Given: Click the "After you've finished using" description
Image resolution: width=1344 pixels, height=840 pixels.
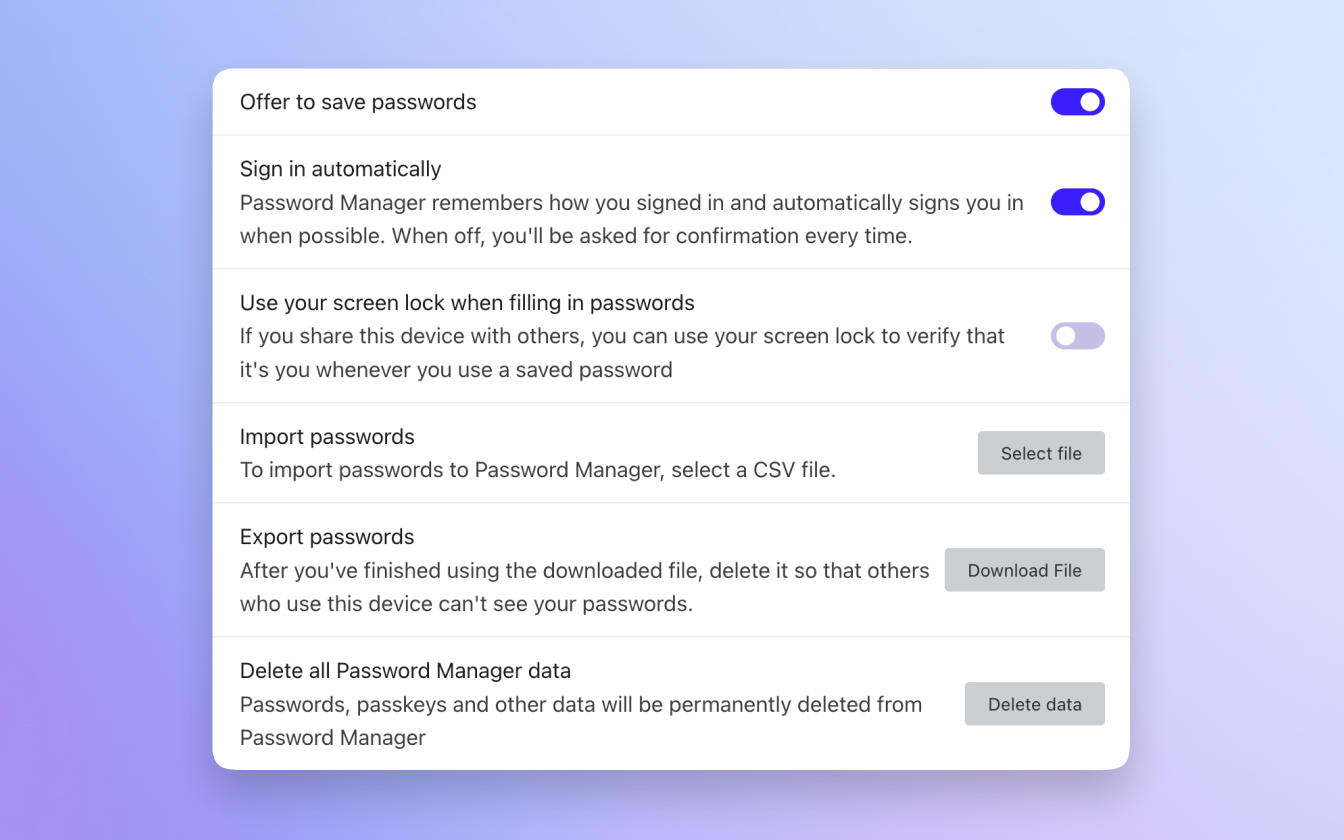Looking at the screenshot, I should 584,571.
